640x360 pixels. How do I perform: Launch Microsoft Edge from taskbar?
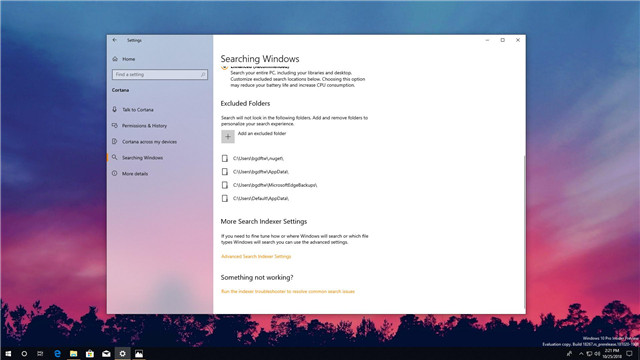[x=57, y=353]
